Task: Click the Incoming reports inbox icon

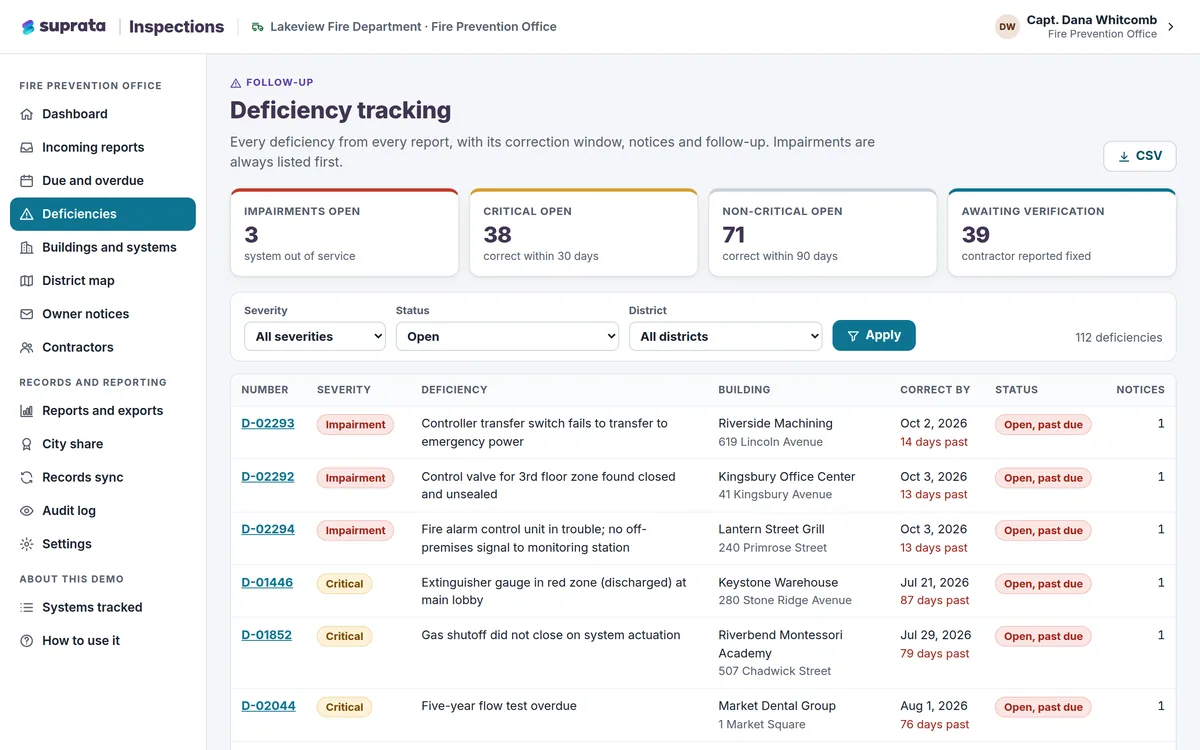Action: (x=27, y=147)
